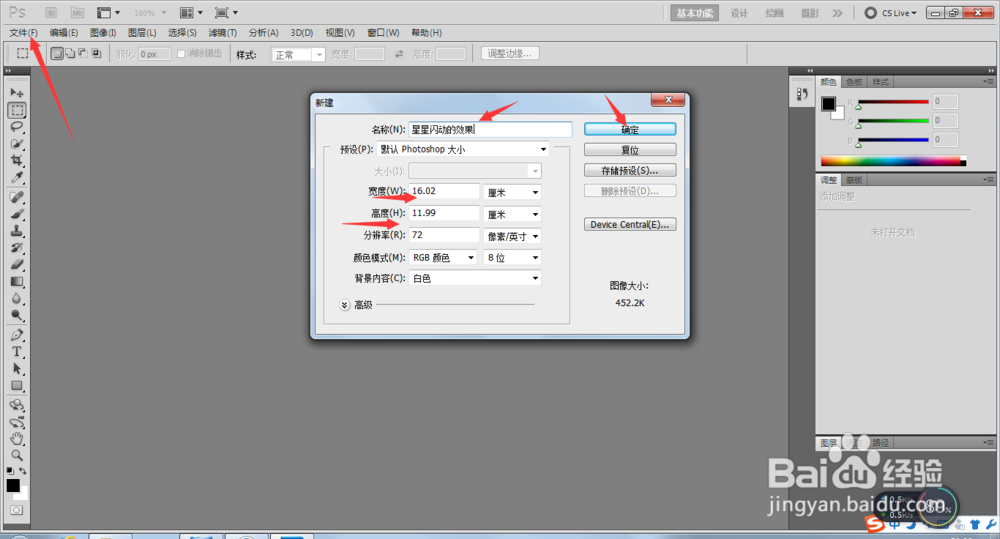Select the Horizontal Type tool

click(x=17, y=351)
